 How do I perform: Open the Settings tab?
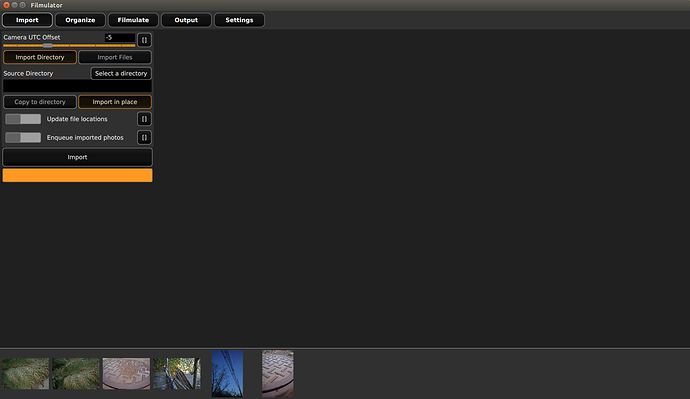239,20
